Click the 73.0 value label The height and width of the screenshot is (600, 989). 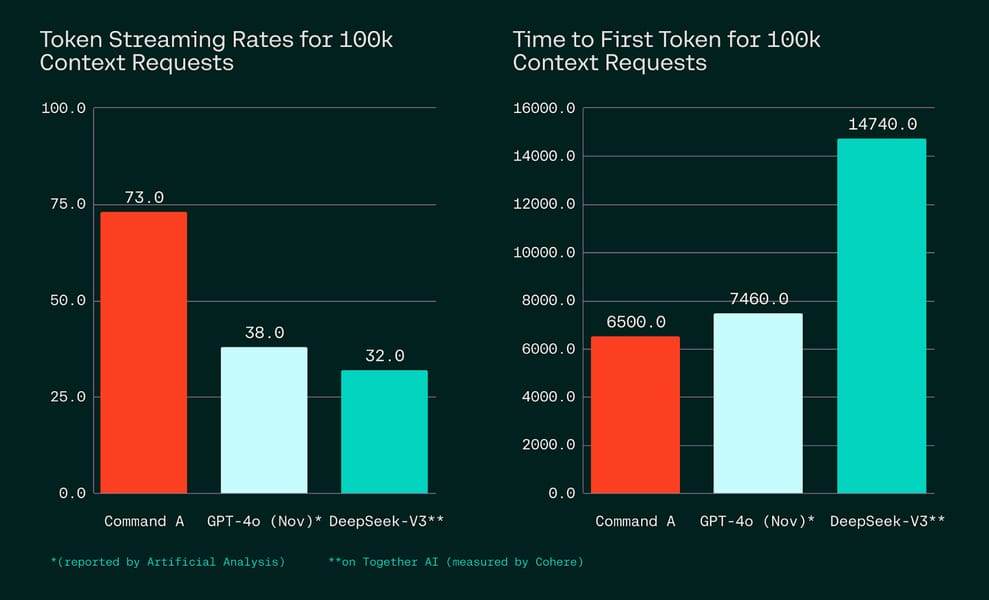coord(144,197)
